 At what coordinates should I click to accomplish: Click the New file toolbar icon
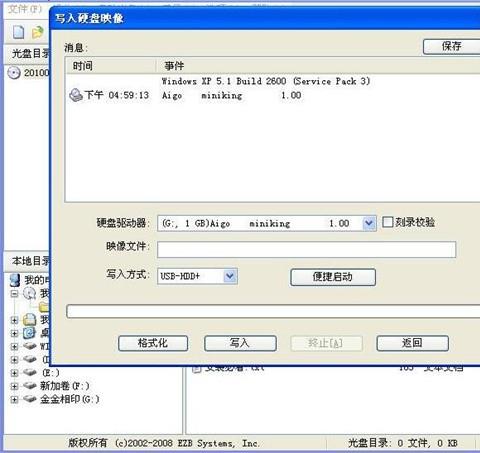(19, 32)
